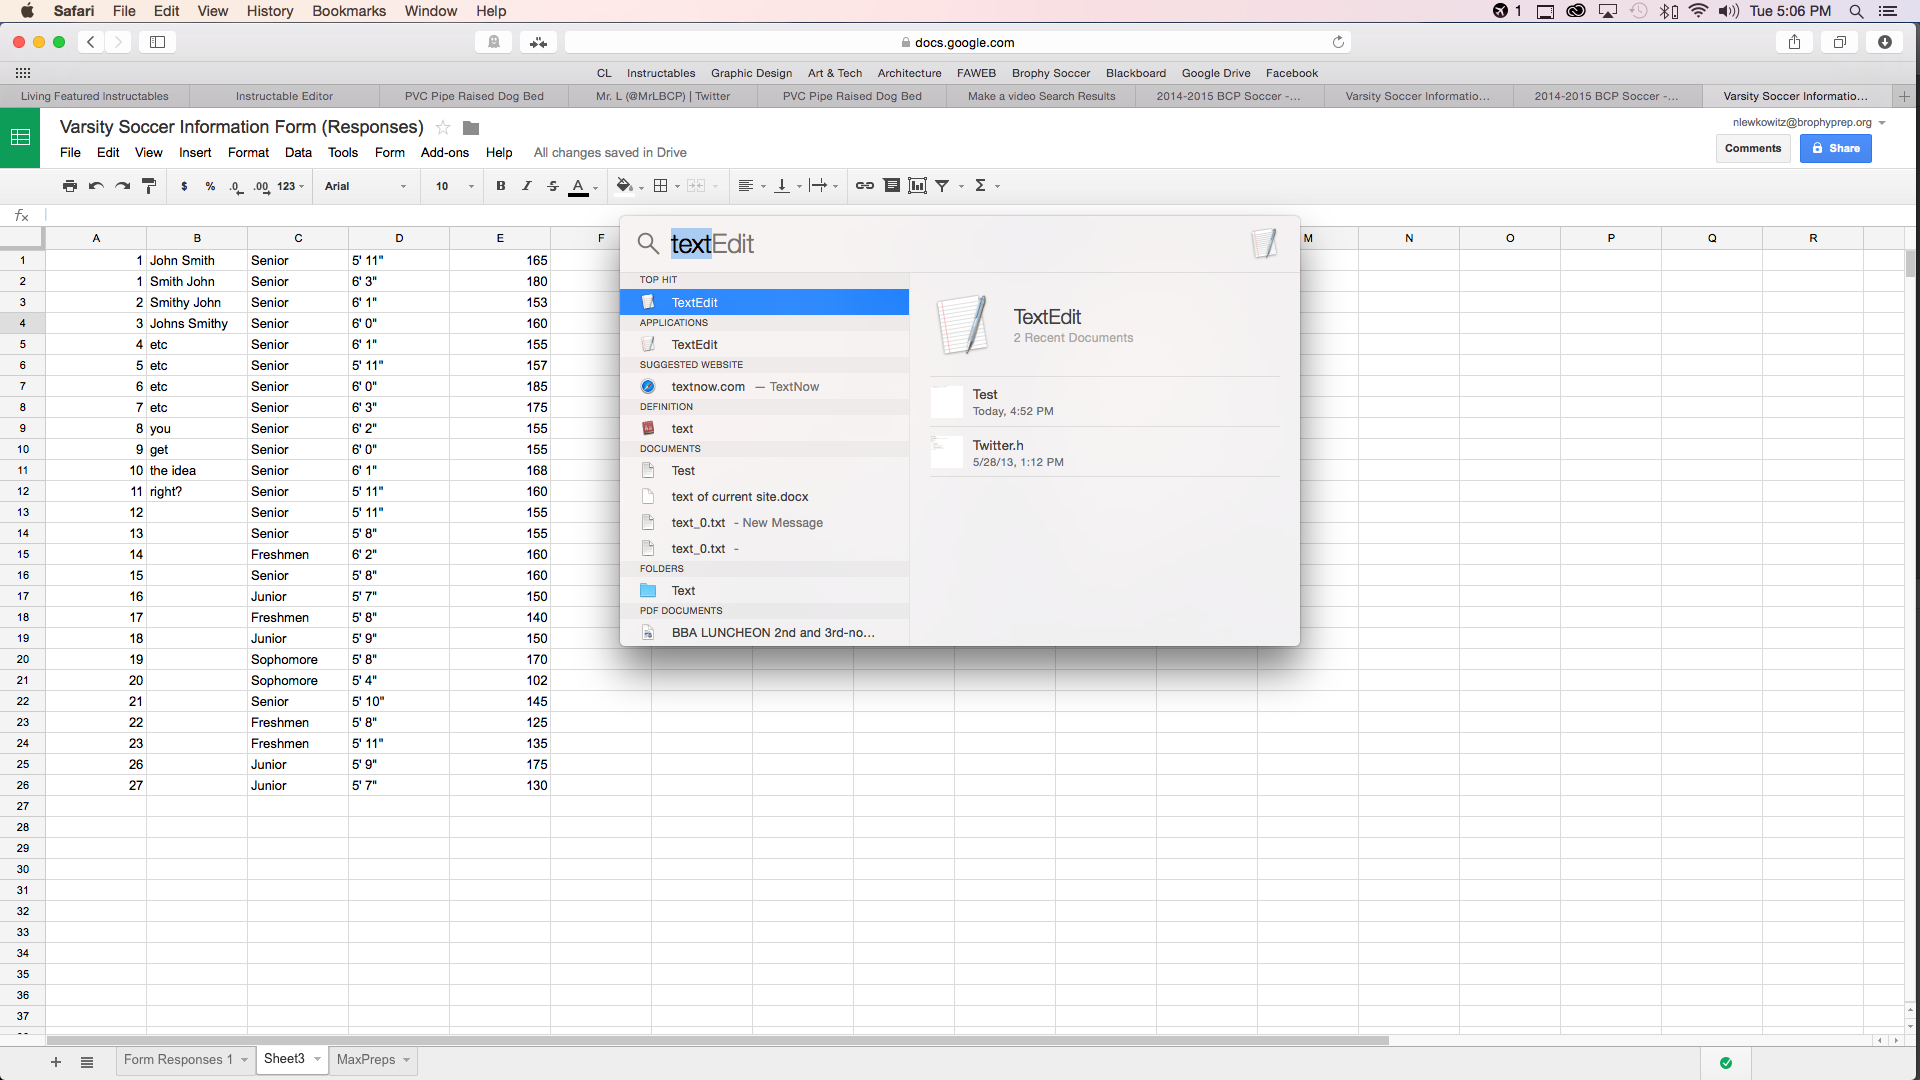
Task: Toggle strikethrough formatting
Action: click(x=553, y=186)
